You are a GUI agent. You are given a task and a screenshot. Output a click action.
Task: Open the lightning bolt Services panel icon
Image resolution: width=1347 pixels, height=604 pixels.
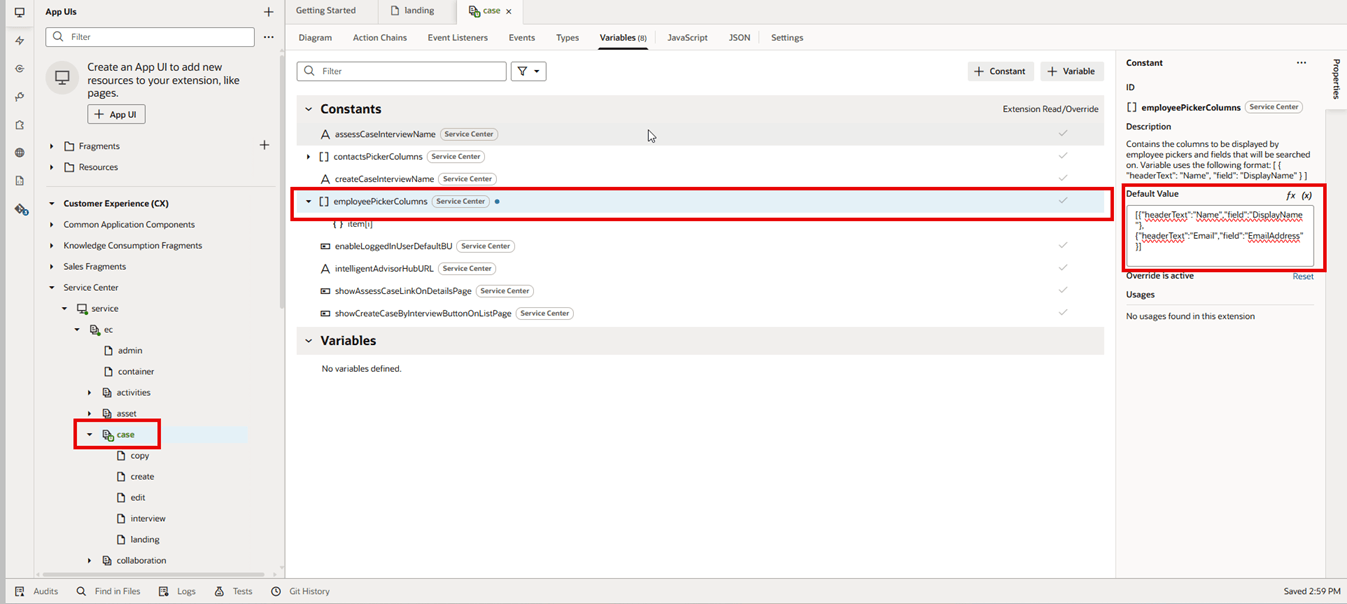tap(19, 41)
